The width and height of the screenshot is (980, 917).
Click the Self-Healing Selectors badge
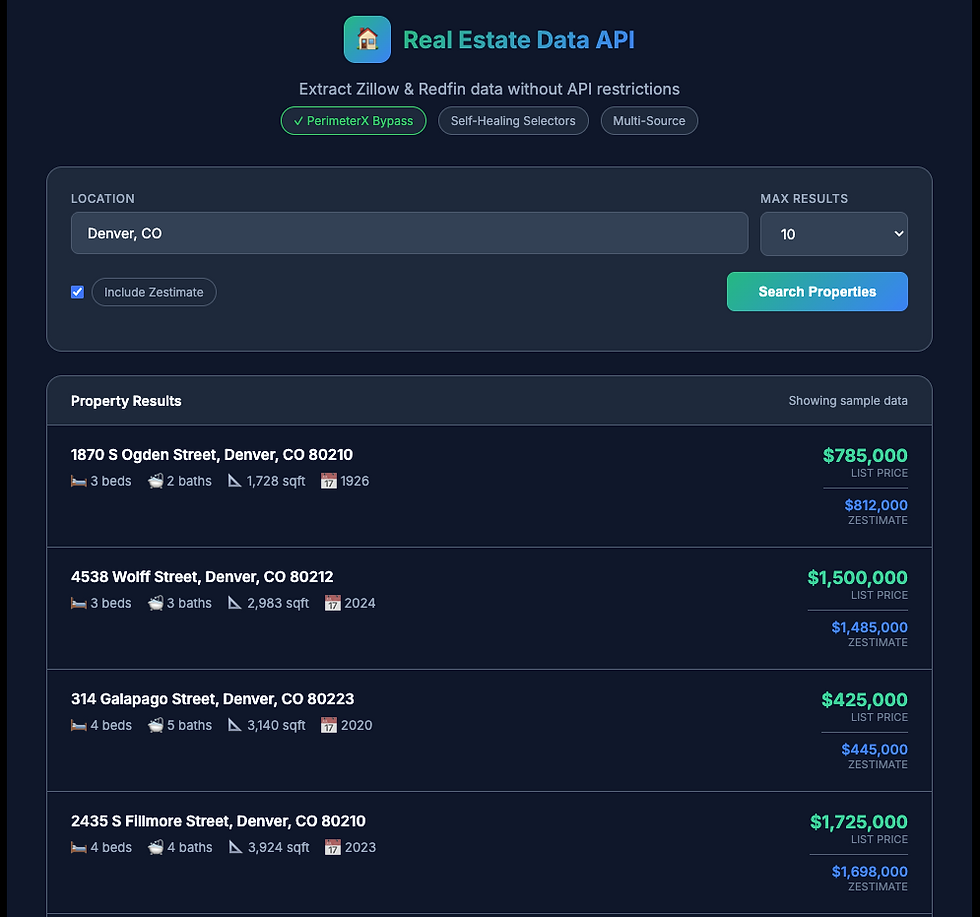pyautogui.click(x=513, y=121)
